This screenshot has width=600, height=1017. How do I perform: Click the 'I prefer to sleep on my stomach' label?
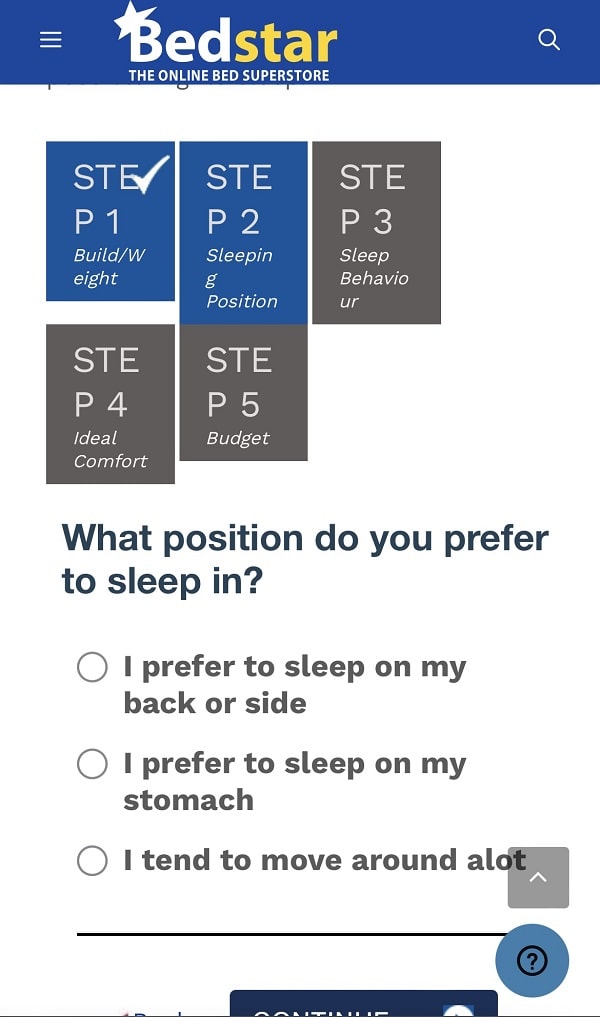pos(294,782)
